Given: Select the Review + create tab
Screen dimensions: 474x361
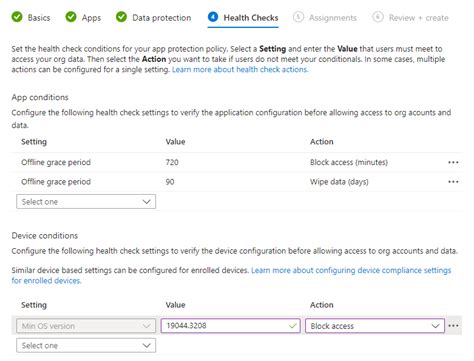Looking at the screenshot, I should (x=419, y=18).
